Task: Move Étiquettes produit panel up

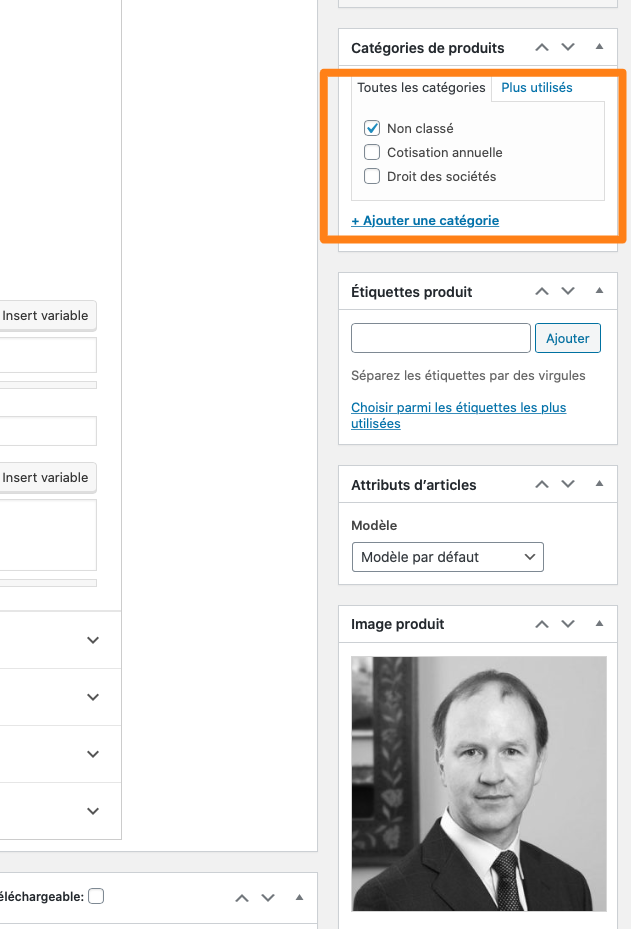Action: click(x=542, y=291)
